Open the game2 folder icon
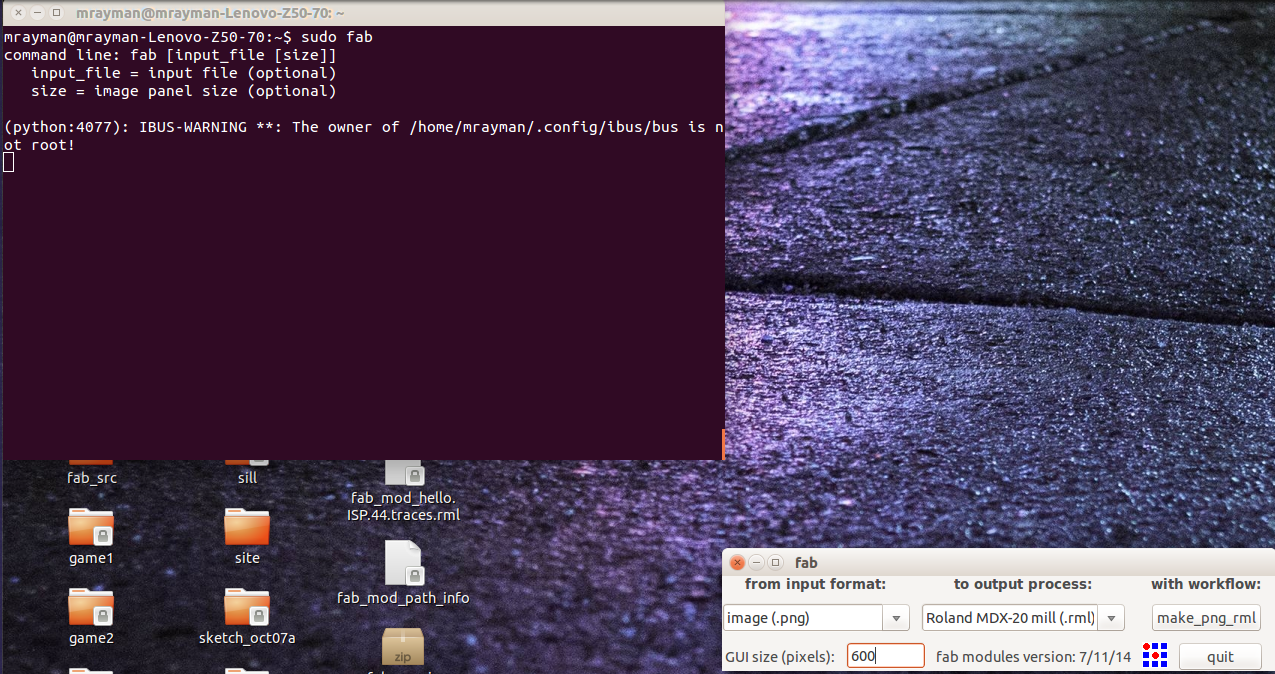1275x674 pixels. click(91, 607)
